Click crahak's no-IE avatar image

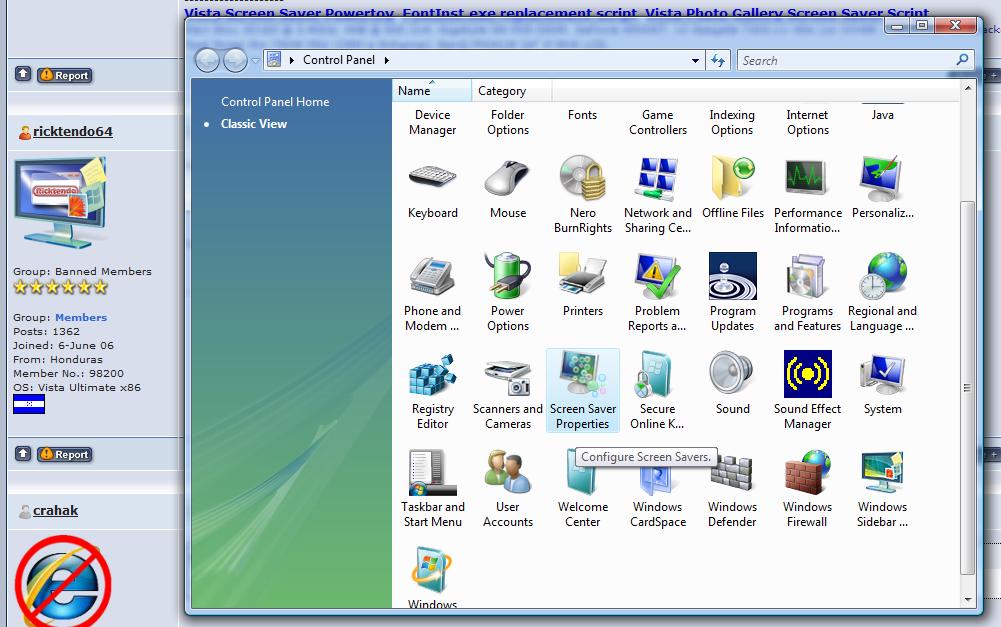point(63,582)
